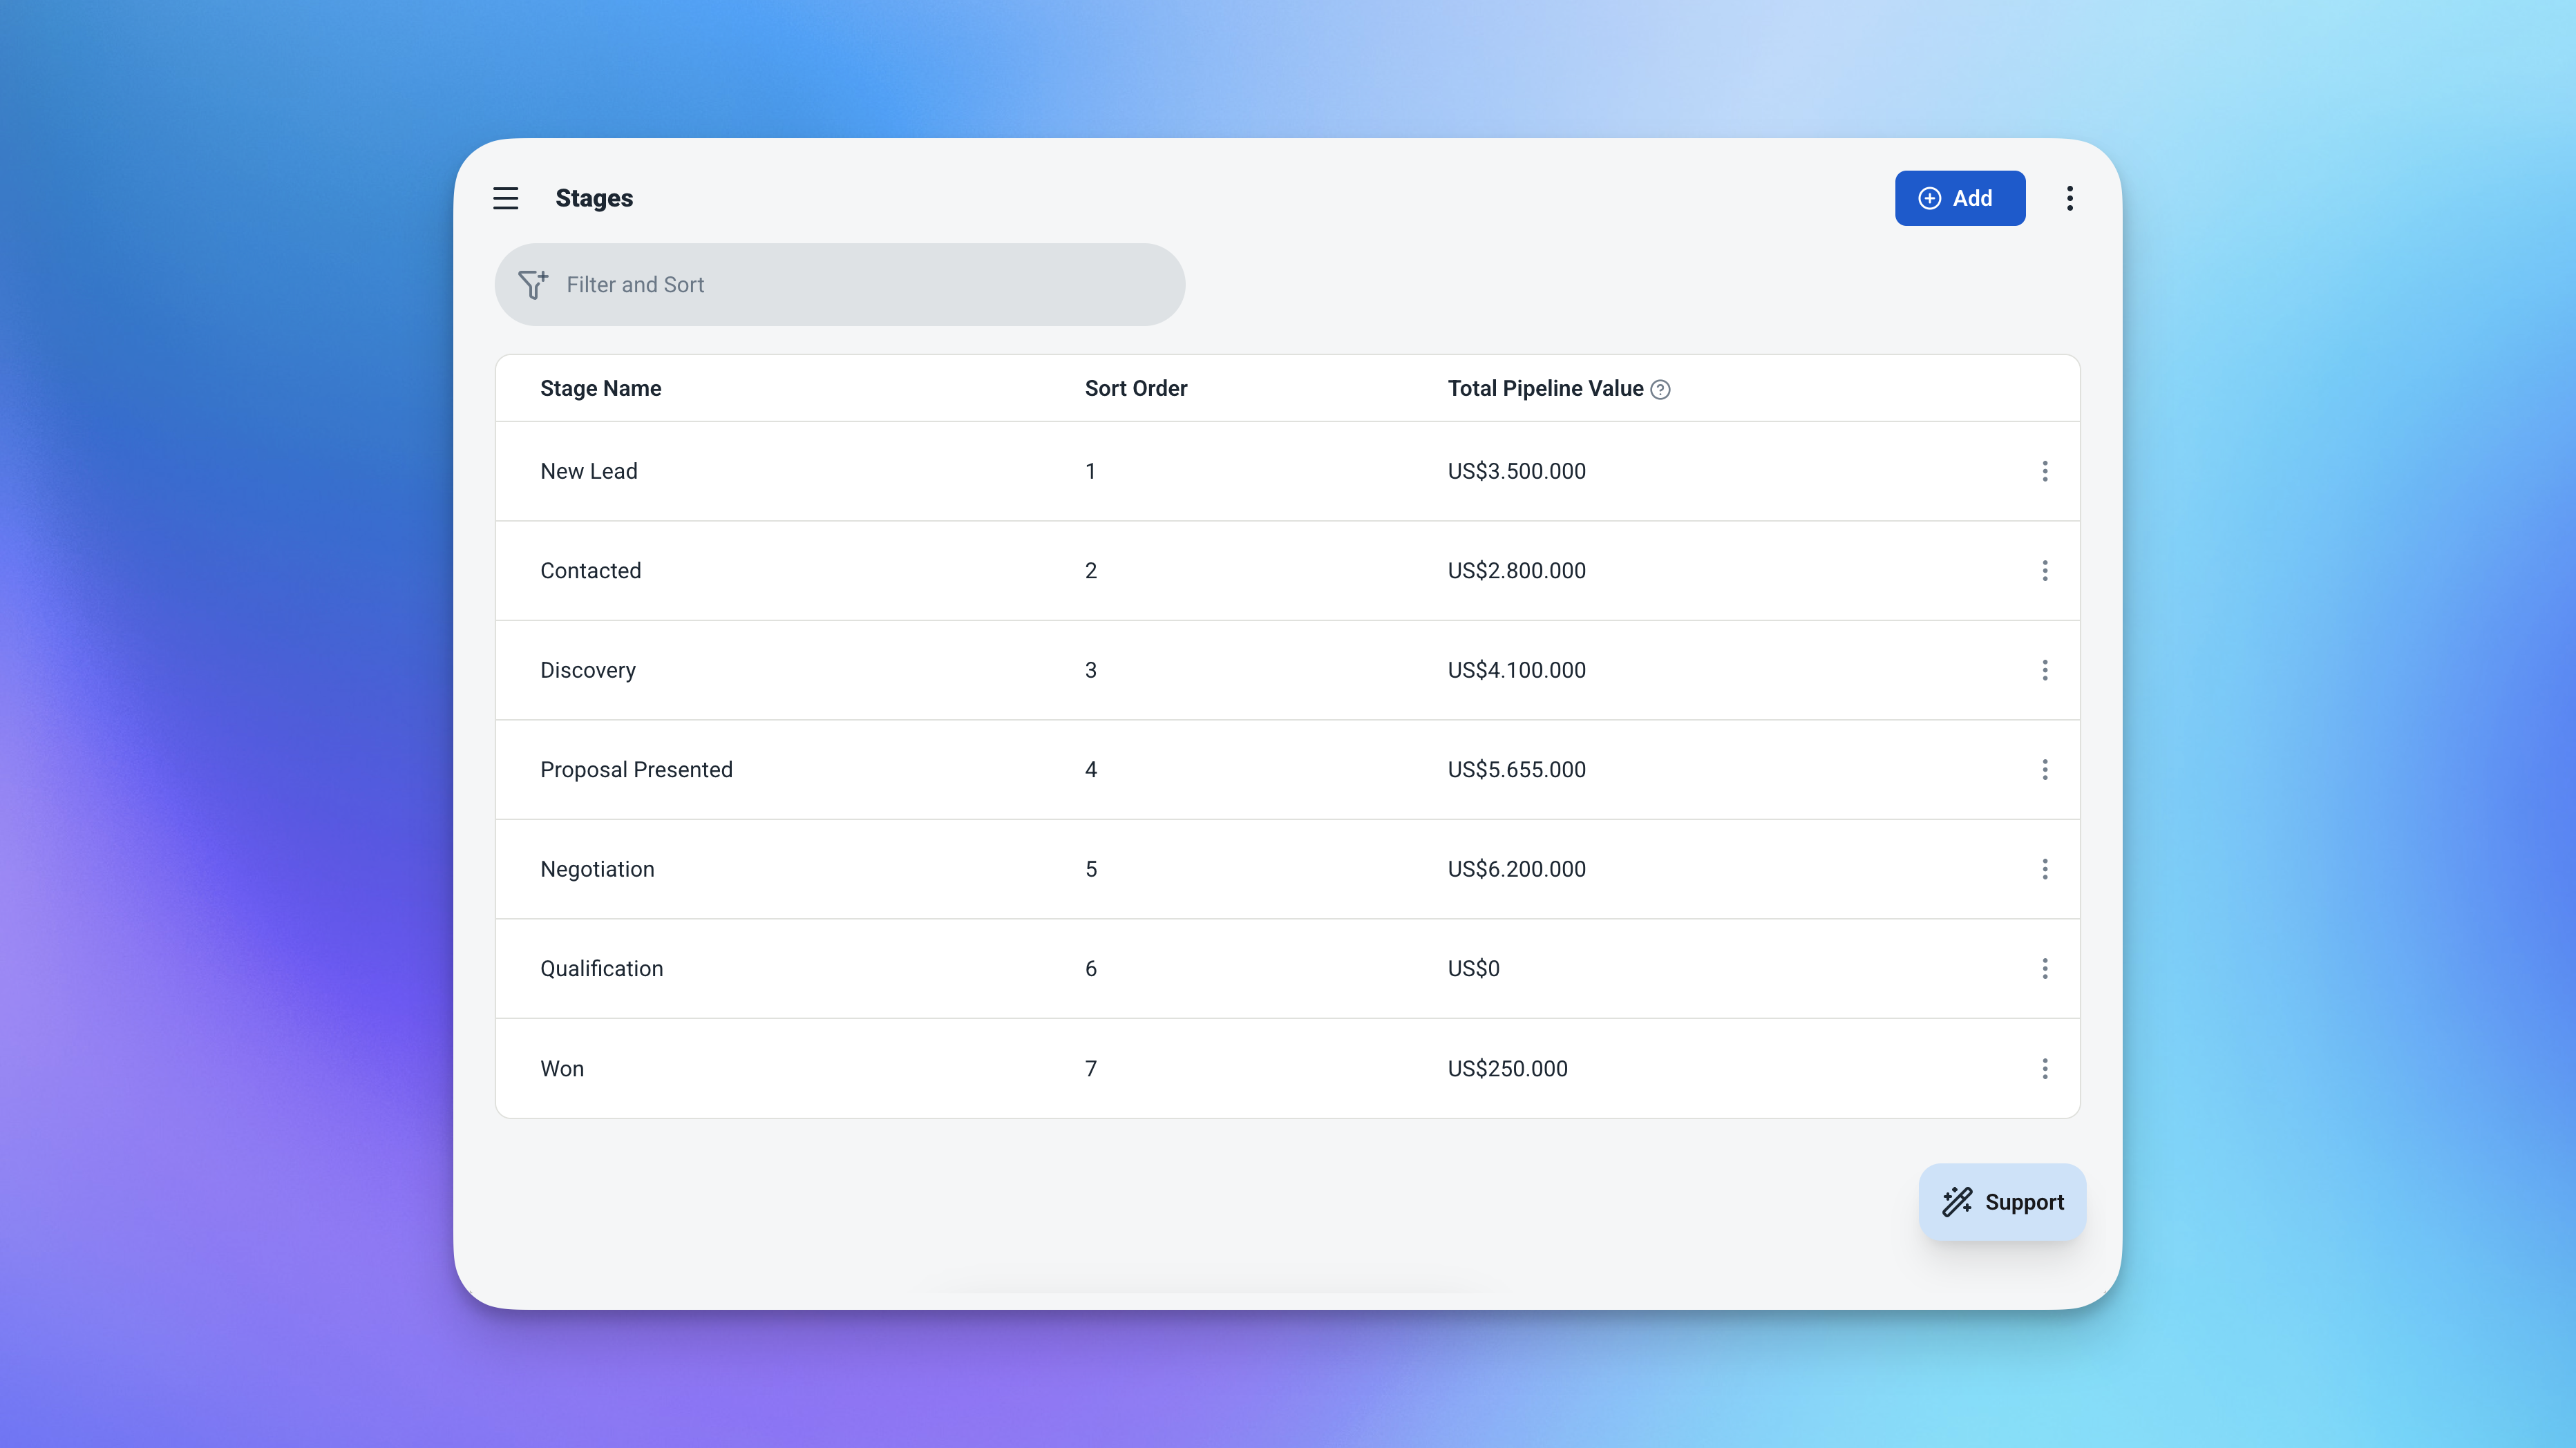The image size is (2576, 1448).
Task: Open actions menu for Won row
Action: pos(2044,1068)
